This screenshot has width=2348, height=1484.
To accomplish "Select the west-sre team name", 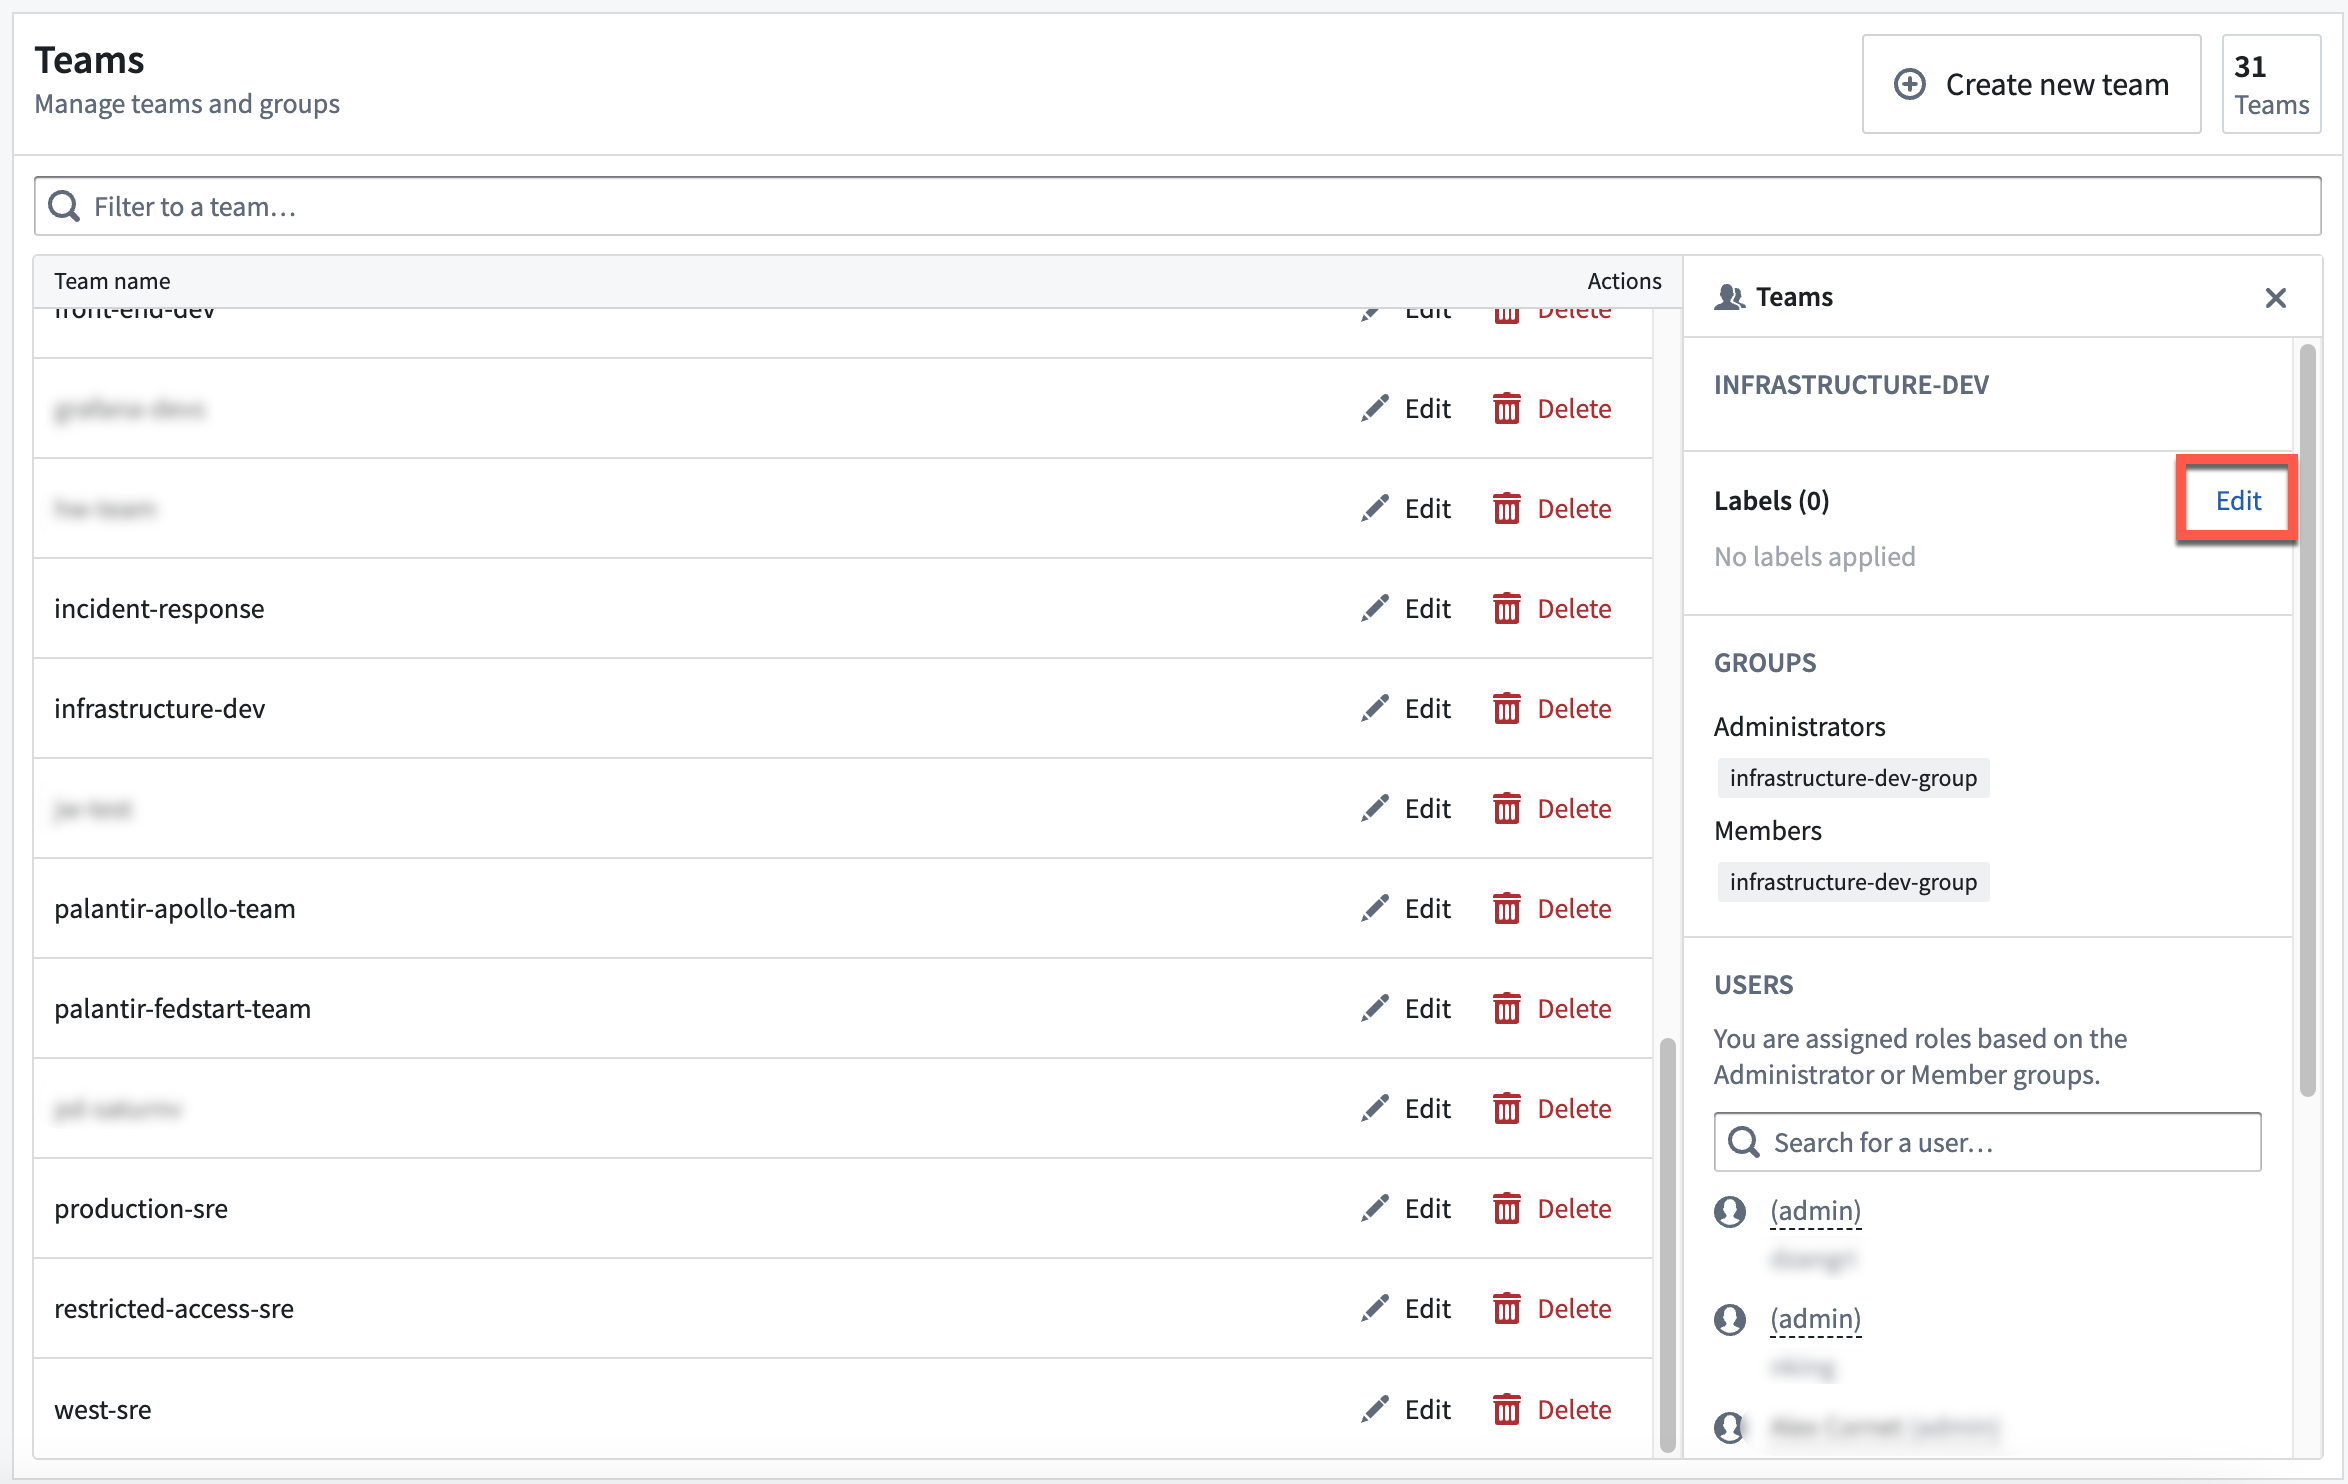I will 103,1409.
